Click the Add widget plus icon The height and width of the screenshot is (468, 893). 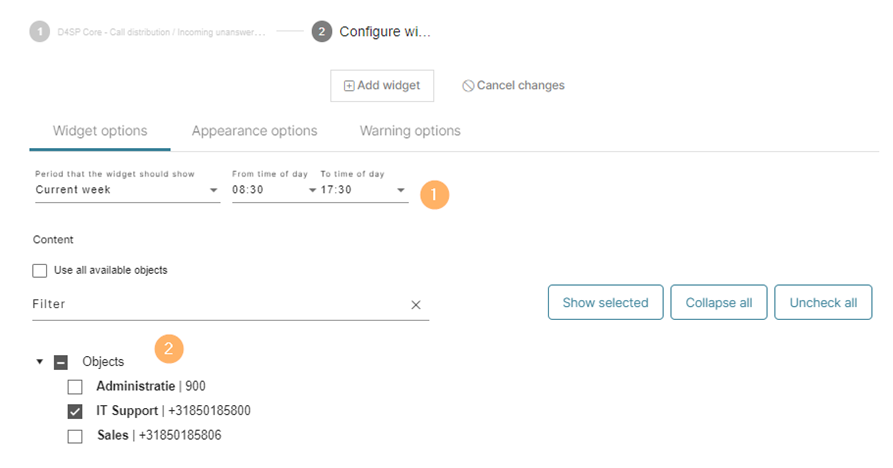[x=349, y=86]
